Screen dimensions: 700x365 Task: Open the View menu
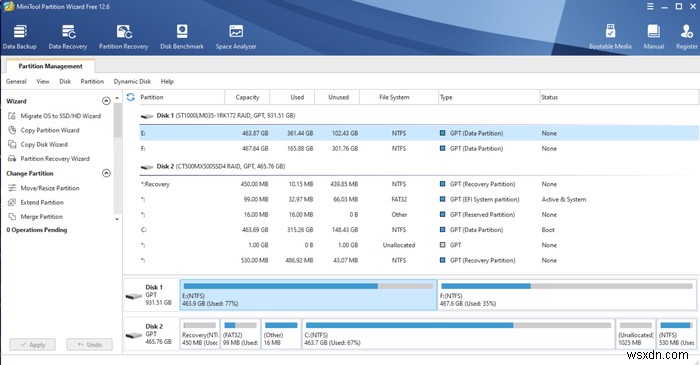pyautogui.click(x=43, y=81)
